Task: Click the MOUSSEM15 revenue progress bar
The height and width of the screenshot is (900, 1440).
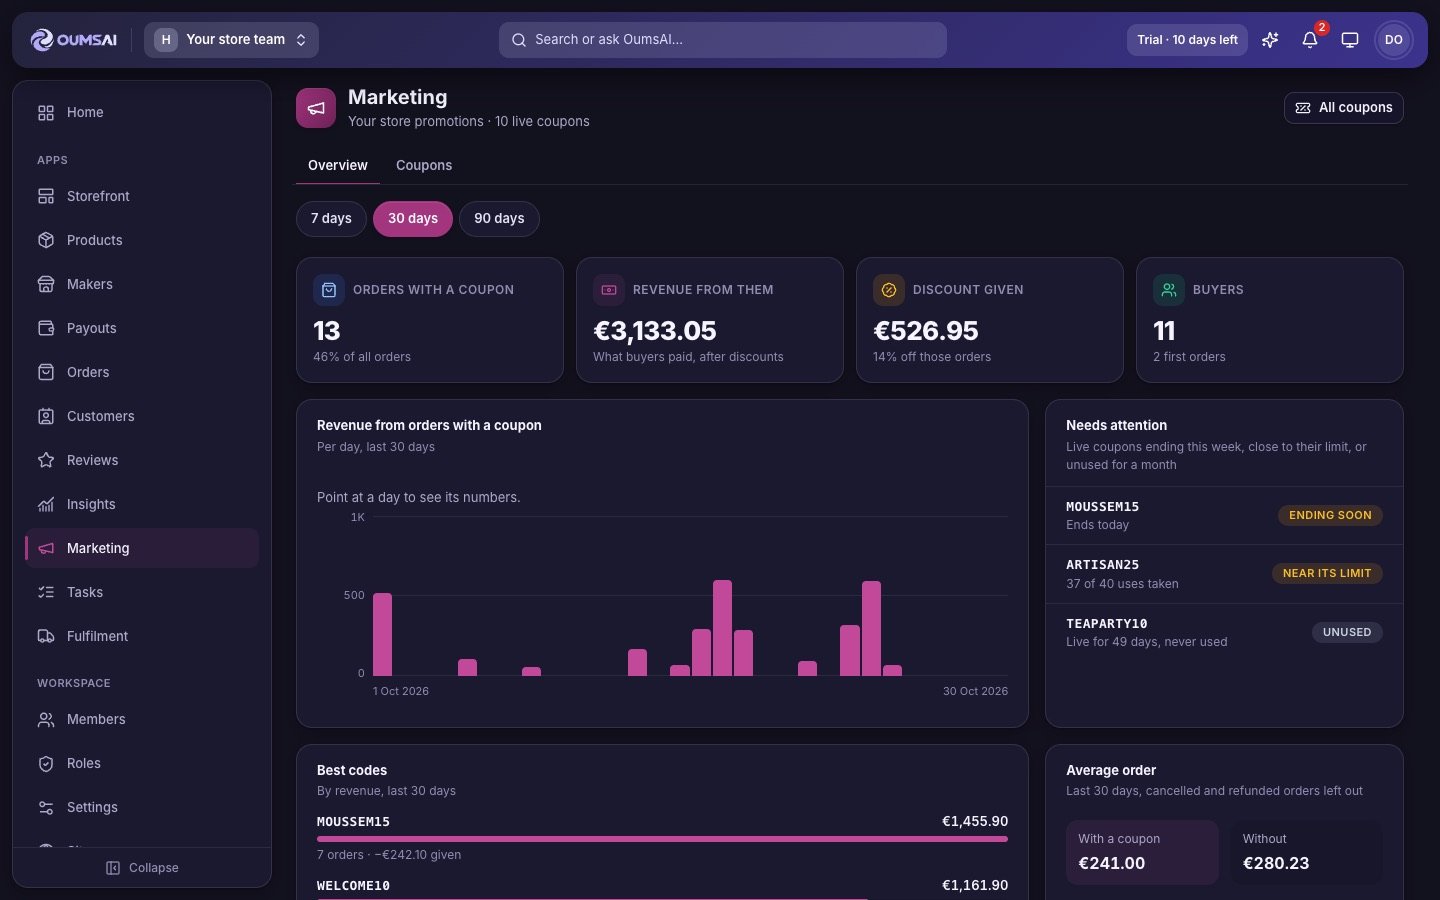Action: (662, 839)
